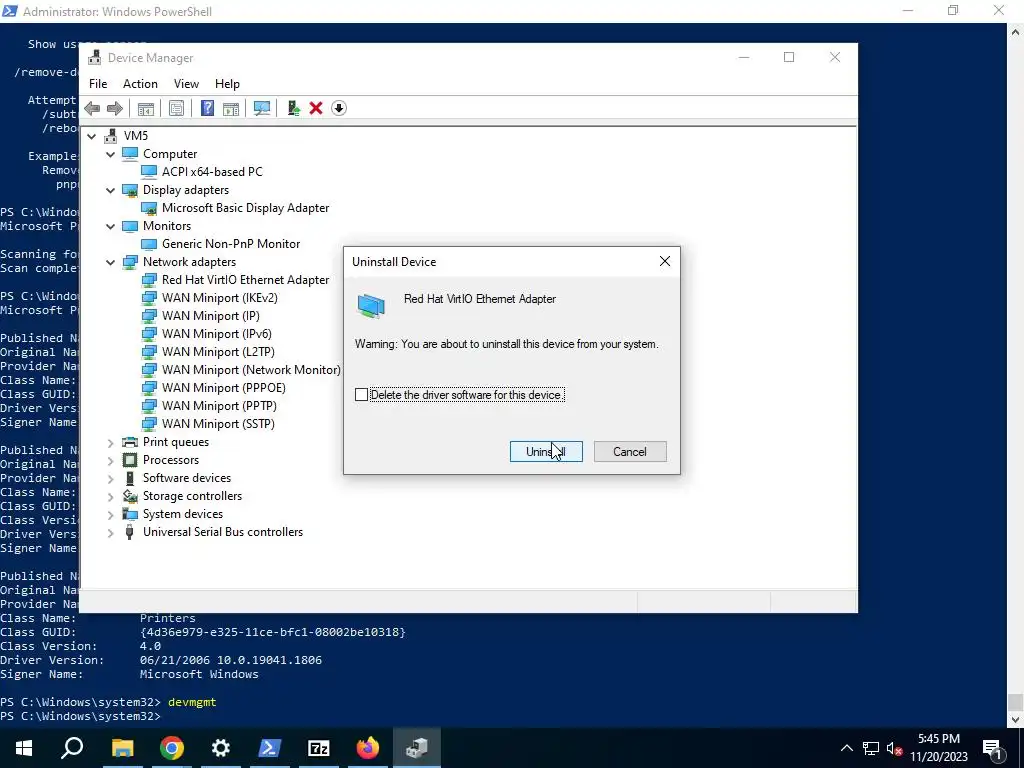1024x768 pixels.
Task: Select WAN Miniport (PPTP)
Action: 219,406
